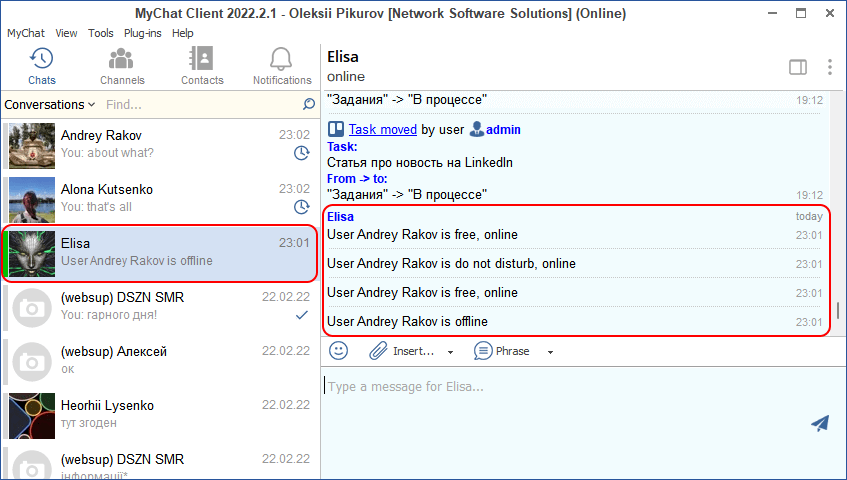Toggle the side panel view
The width and height of the screenshot is (847, 480).
(x=797, y=67)
